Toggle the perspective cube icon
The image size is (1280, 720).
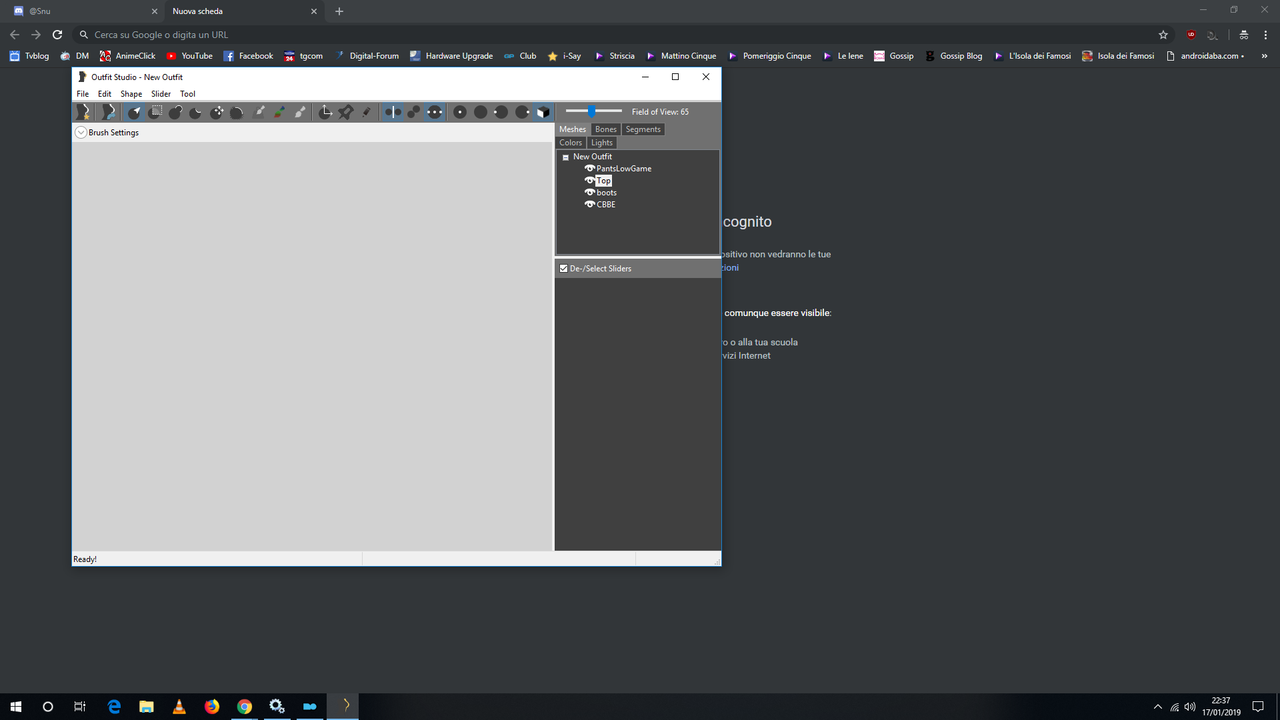pos(543,112)
